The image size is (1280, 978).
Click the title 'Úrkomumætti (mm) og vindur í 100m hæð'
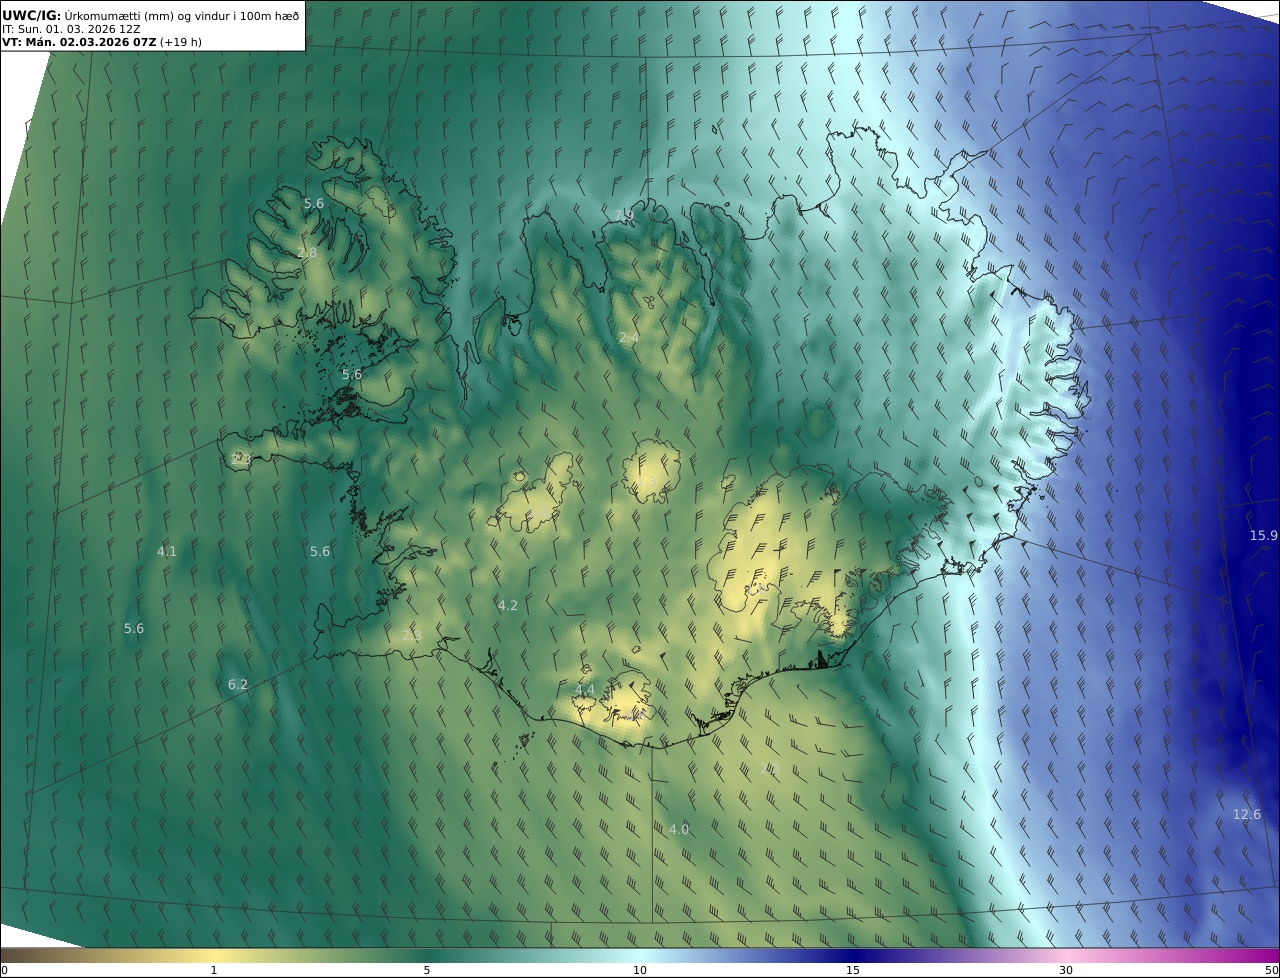pos(182,16)
